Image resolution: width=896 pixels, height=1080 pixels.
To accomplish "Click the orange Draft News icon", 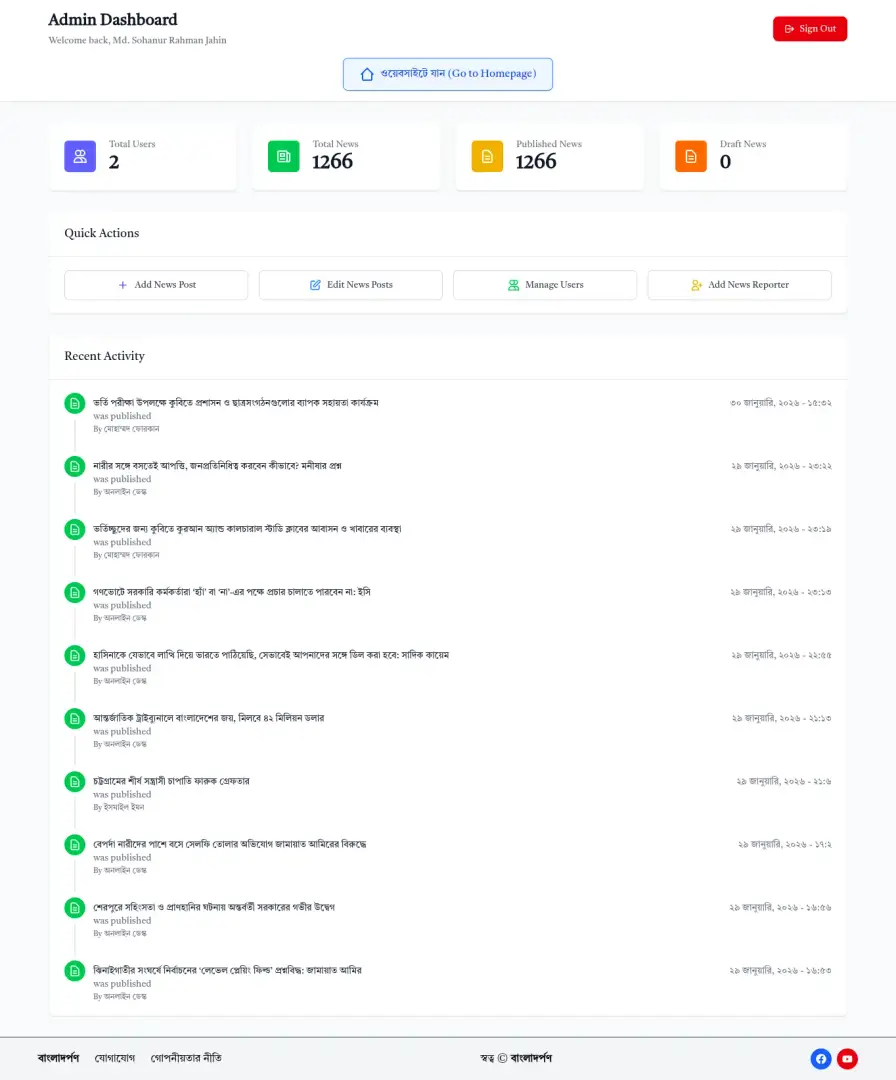I will [690, 156].
